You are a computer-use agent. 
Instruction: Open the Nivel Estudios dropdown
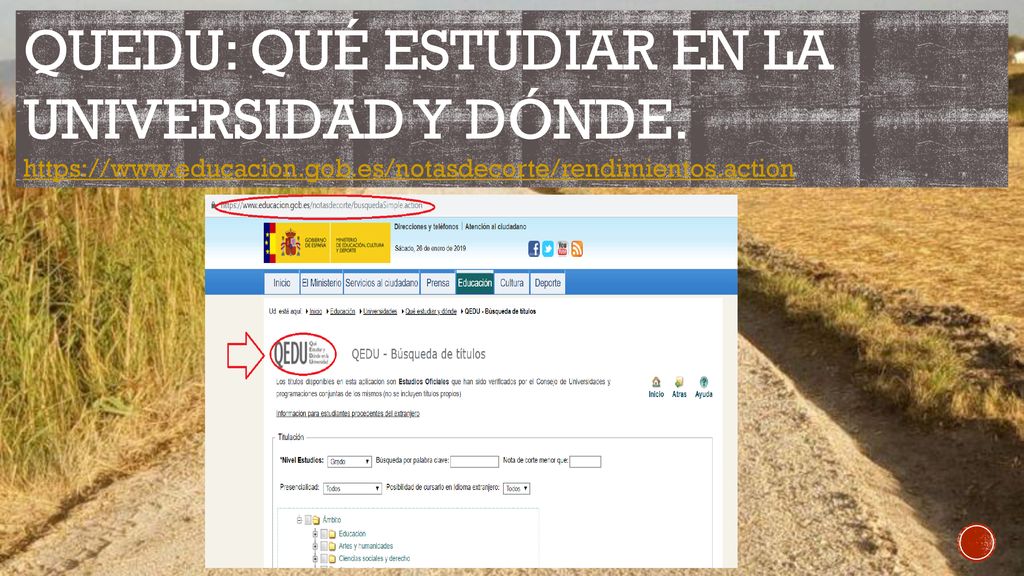click(x=349, y=462)
